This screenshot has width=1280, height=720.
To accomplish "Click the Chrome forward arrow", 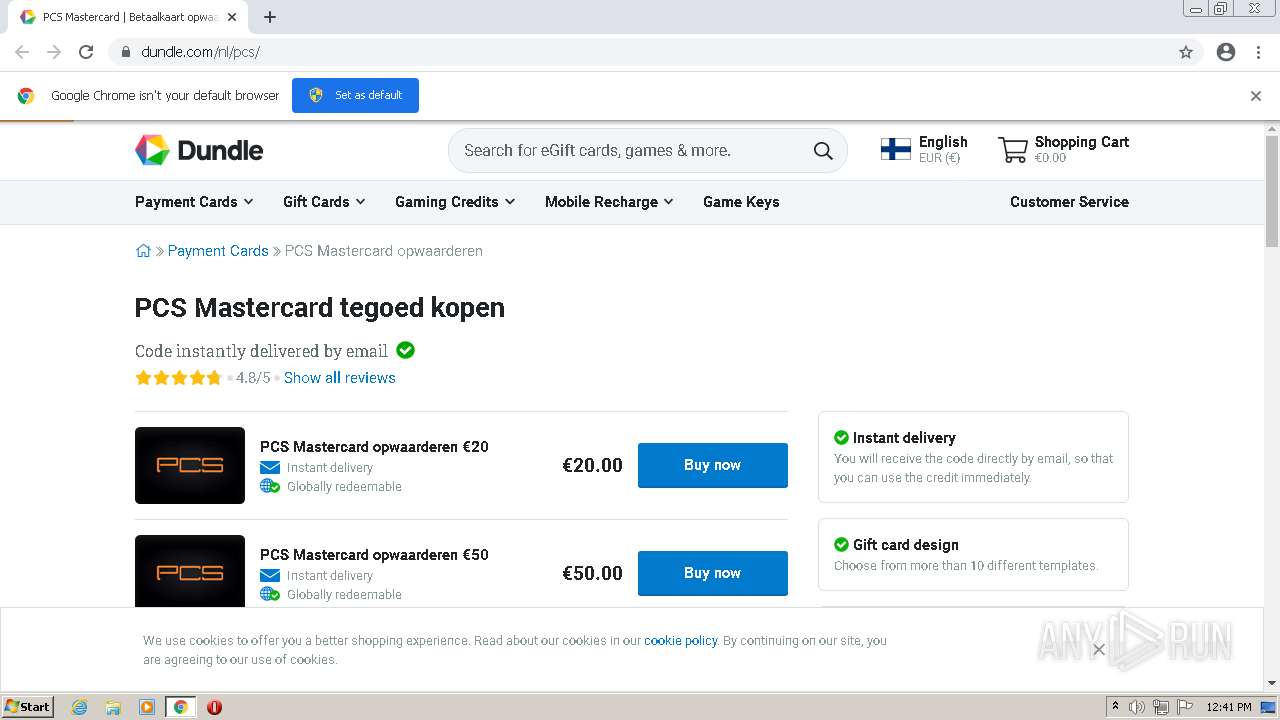I will [54, 52].
